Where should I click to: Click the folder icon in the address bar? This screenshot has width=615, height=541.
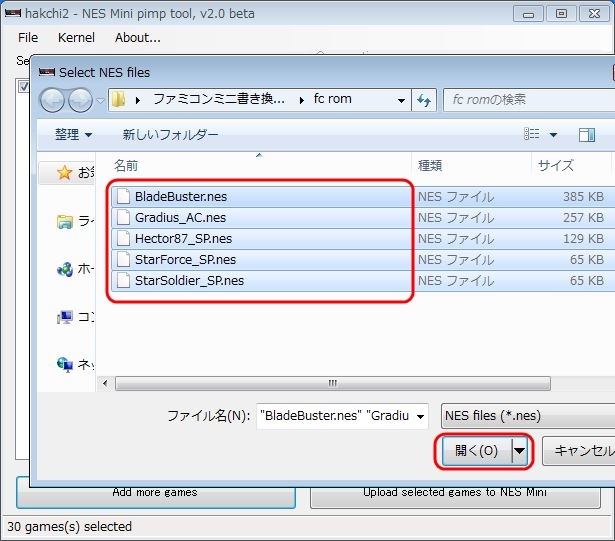click(118, 100)
